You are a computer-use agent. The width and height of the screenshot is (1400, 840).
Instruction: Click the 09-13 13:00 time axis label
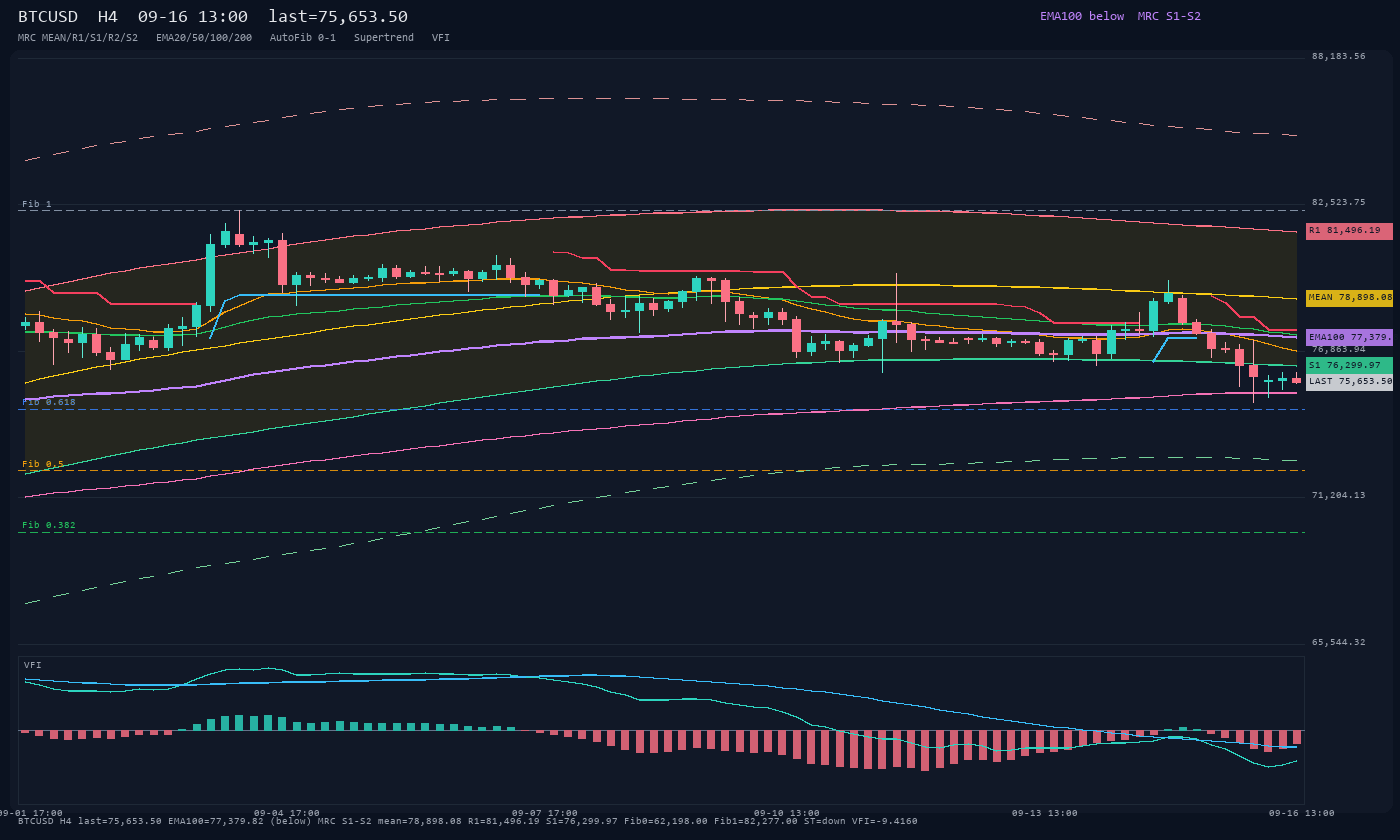[1045, 813]
